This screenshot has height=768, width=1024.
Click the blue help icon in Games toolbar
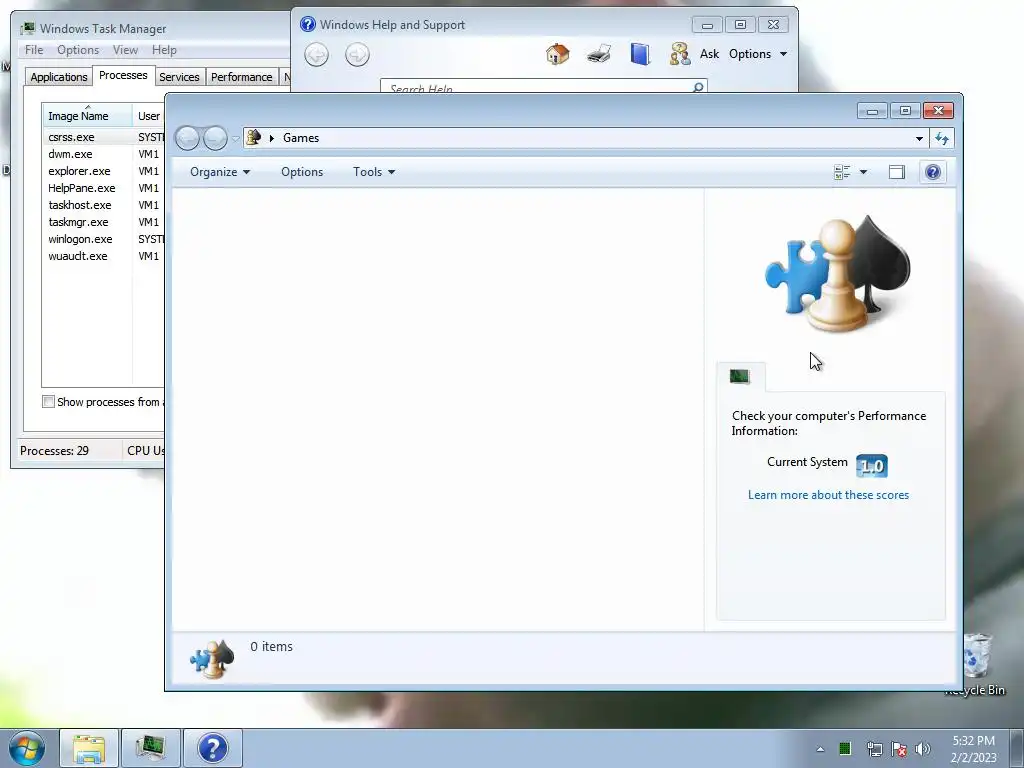pos(933,172)
